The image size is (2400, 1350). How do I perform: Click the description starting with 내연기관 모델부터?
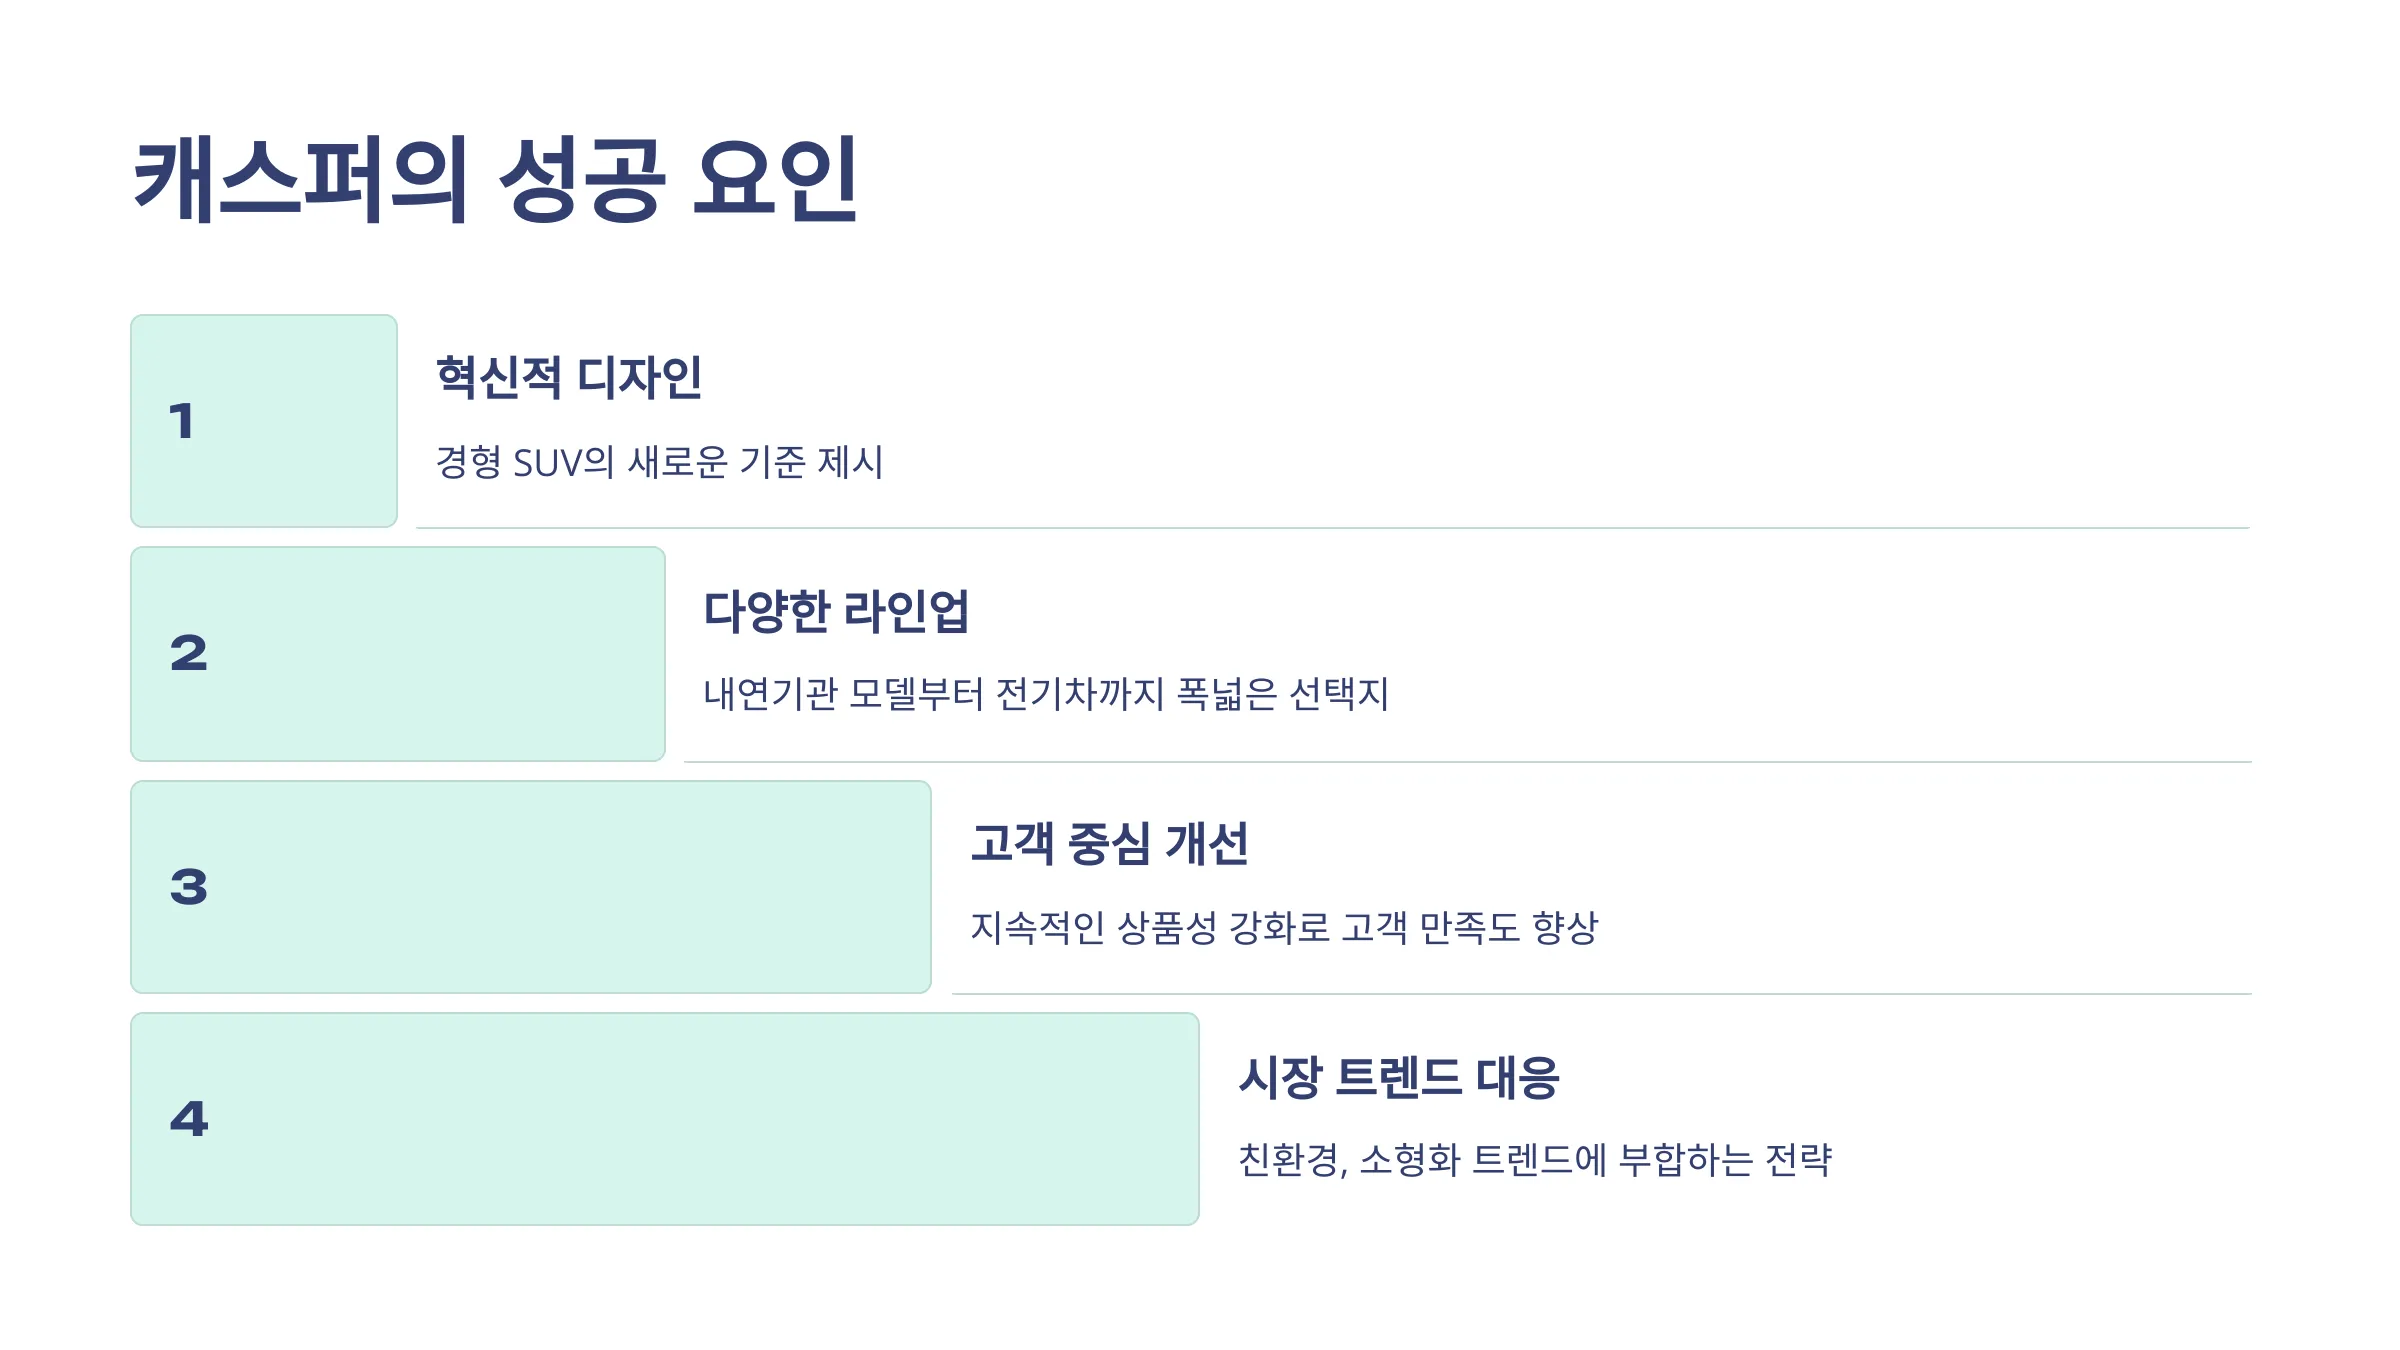pyautogui.click(x=1046, y=694)
